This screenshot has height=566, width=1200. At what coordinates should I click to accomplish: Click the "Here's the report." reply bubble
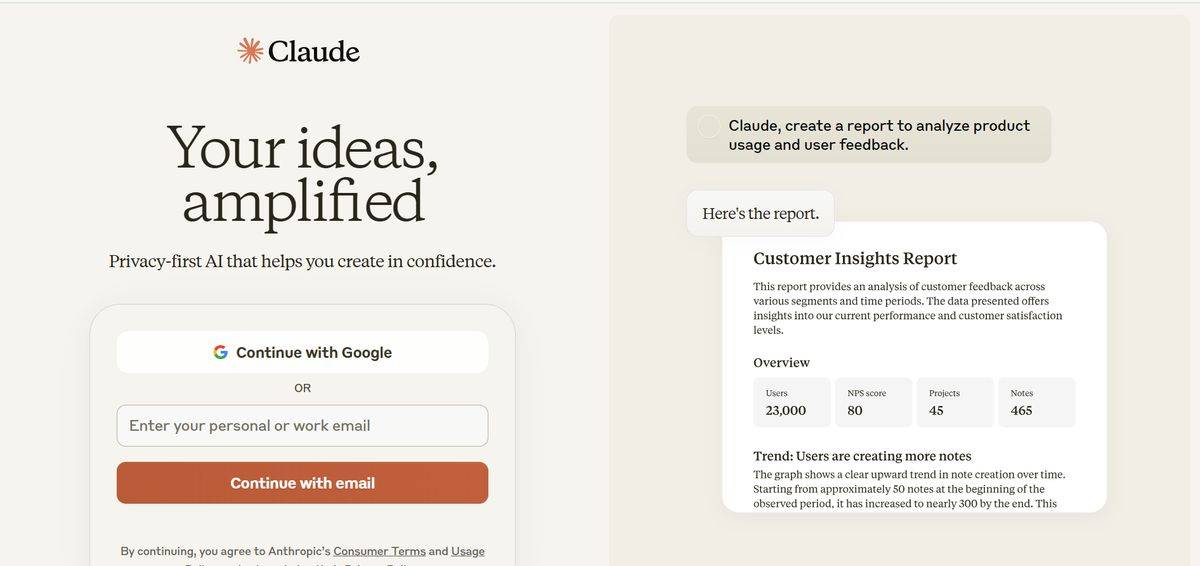point(760,213)
